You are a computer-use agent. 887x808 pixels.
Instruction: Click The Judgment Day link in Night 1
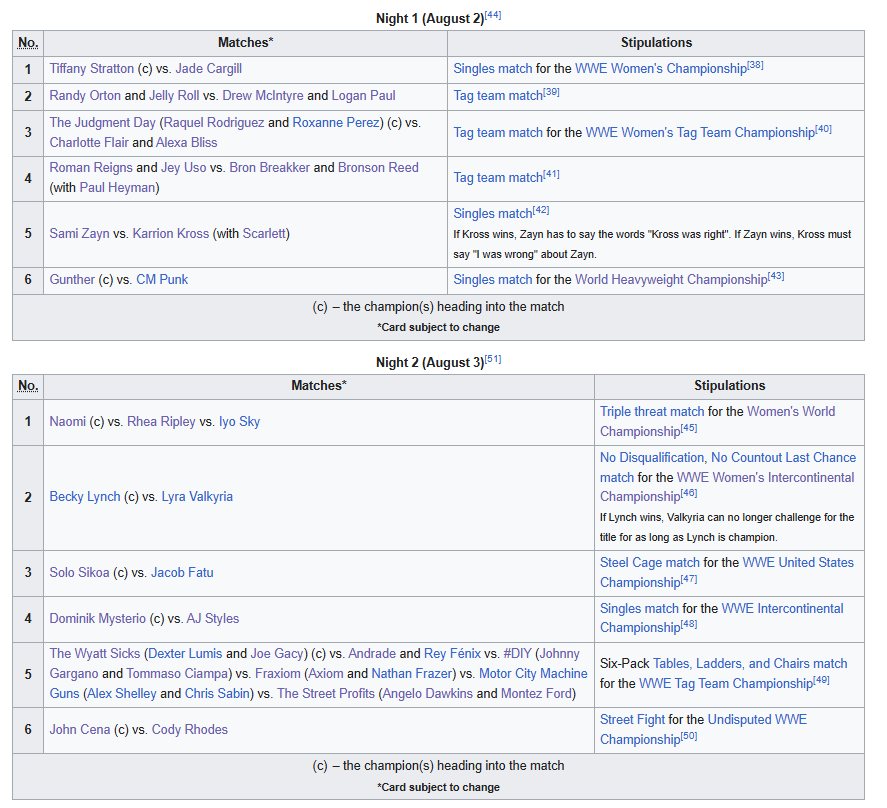pos(102,123)
